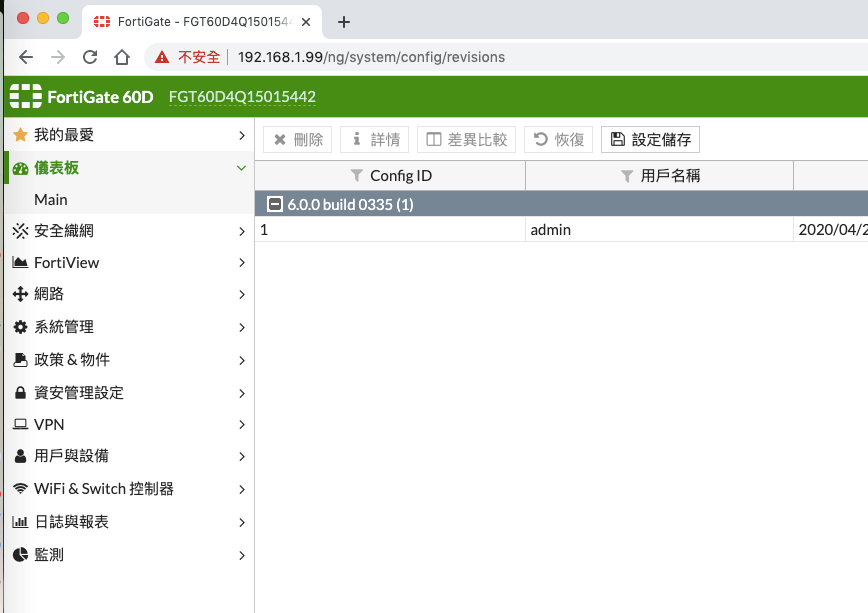Image resolution: width=868 pixels, height=613 pixels.
Task: Click the network arrows icon beside 網路
Action: pos(20,294)
